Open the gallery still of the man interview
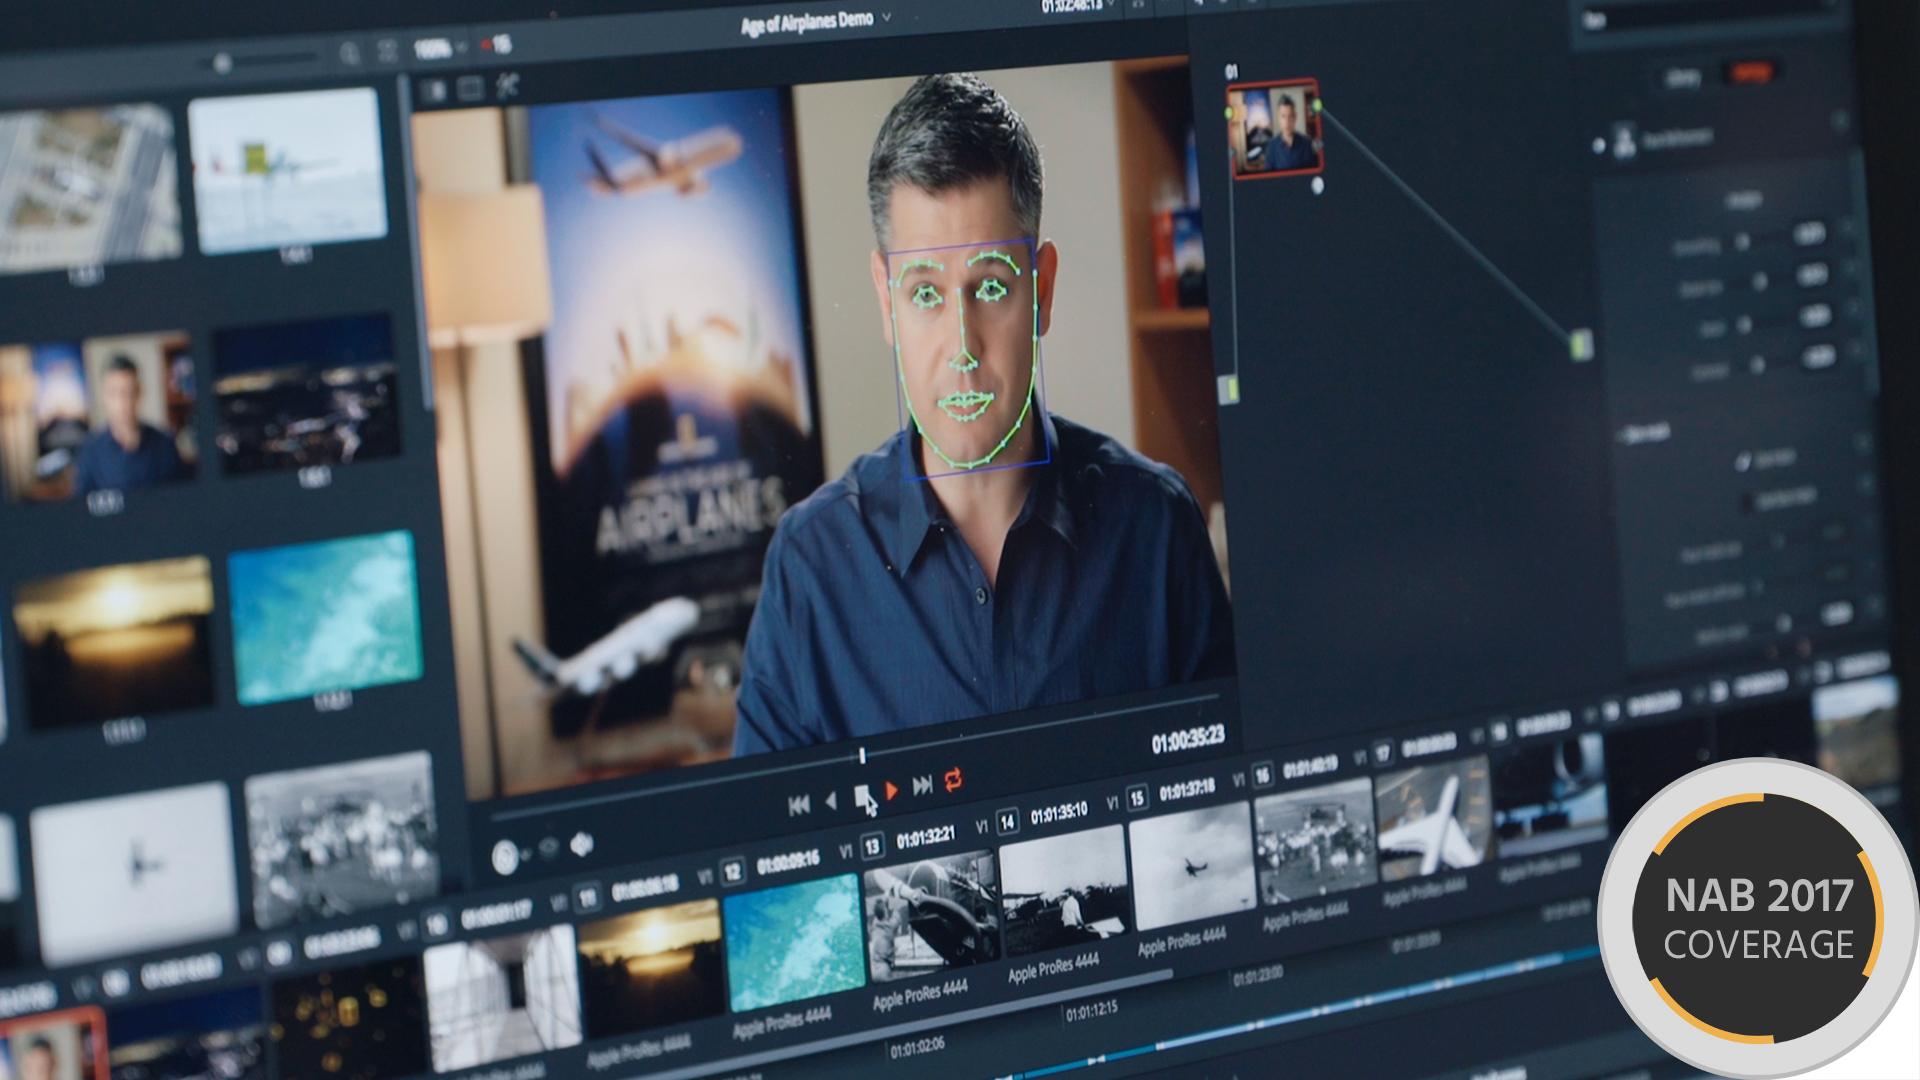Image resolution: width=1920 pixels, height=1080 pixels. click(98, 416)
